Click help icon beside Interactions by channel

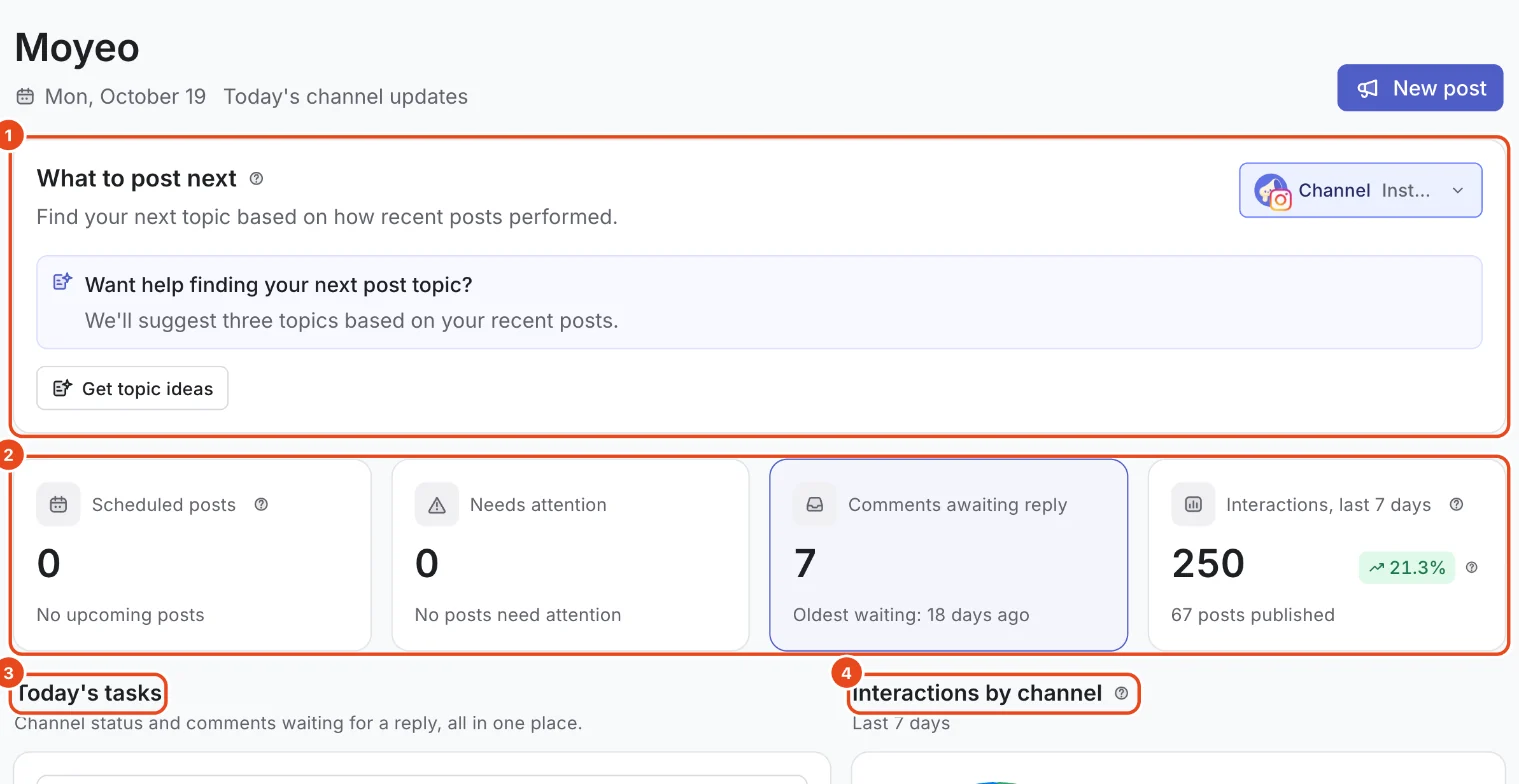[x=1121, y=693]
